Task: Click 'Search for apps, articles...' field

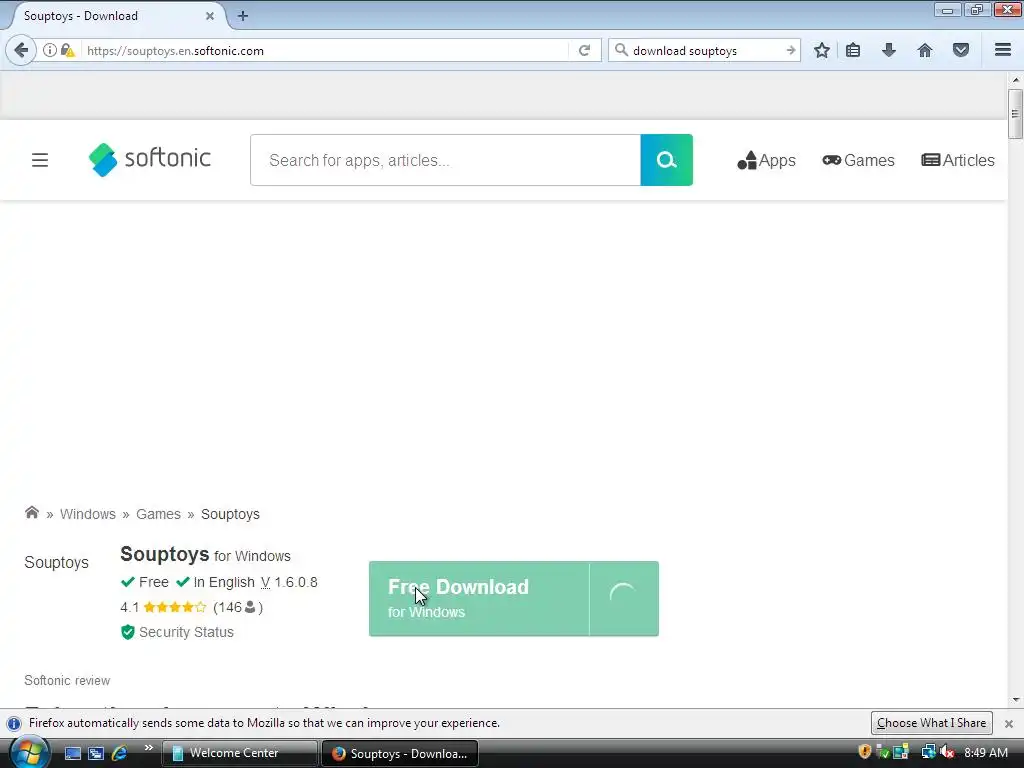Action: click(x=445, y=160)
